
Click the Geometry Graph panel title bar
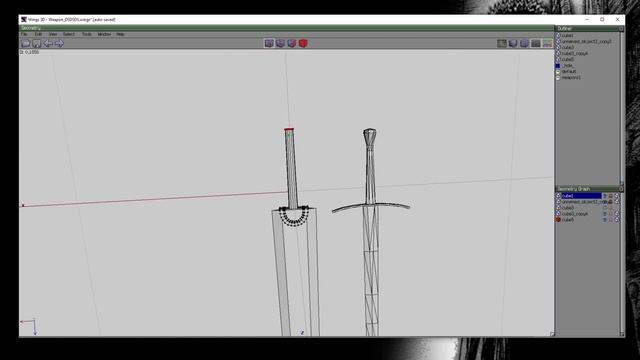pos(587,189)
